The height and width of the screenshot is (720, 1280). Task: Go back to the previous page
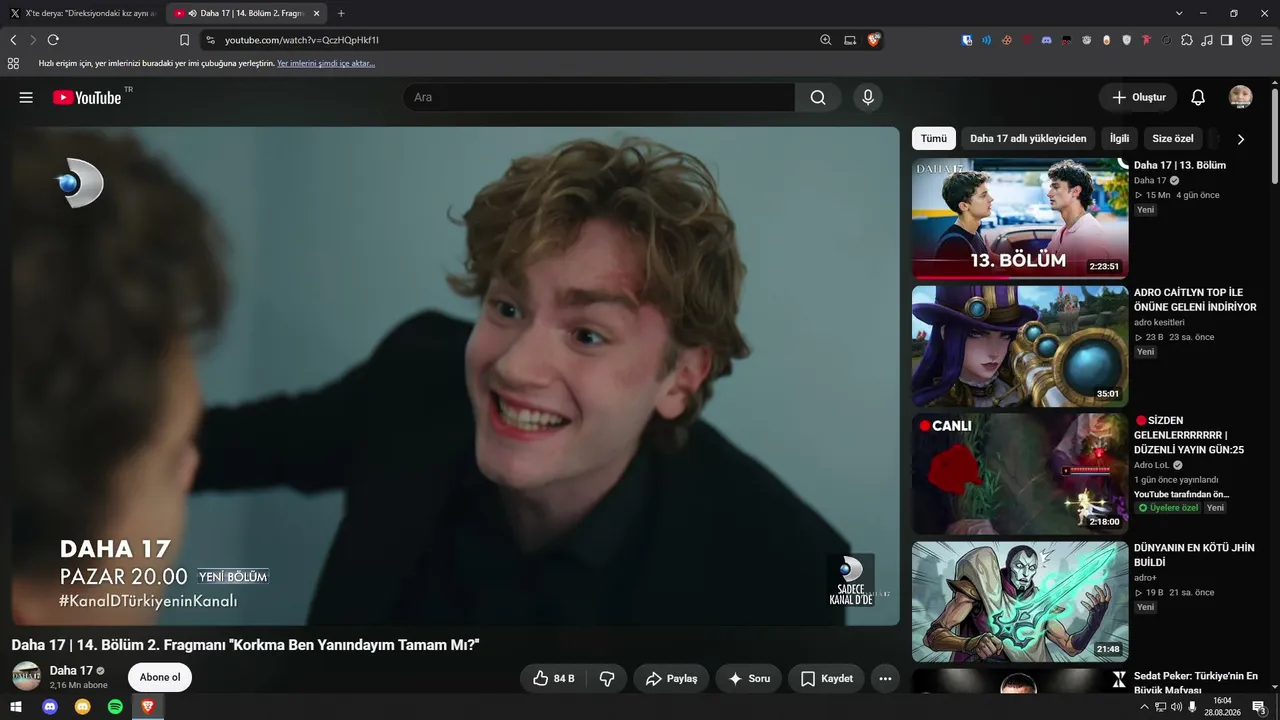pos(13,40)
